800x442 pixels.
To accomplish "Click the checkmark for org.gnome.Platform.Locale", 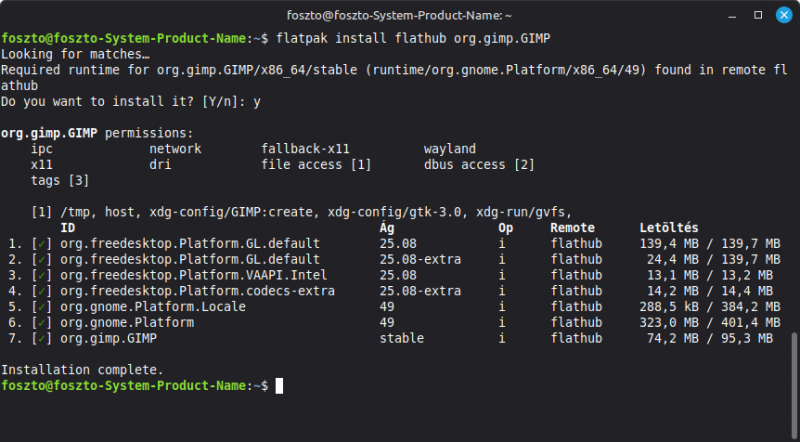I will (42, 307).
